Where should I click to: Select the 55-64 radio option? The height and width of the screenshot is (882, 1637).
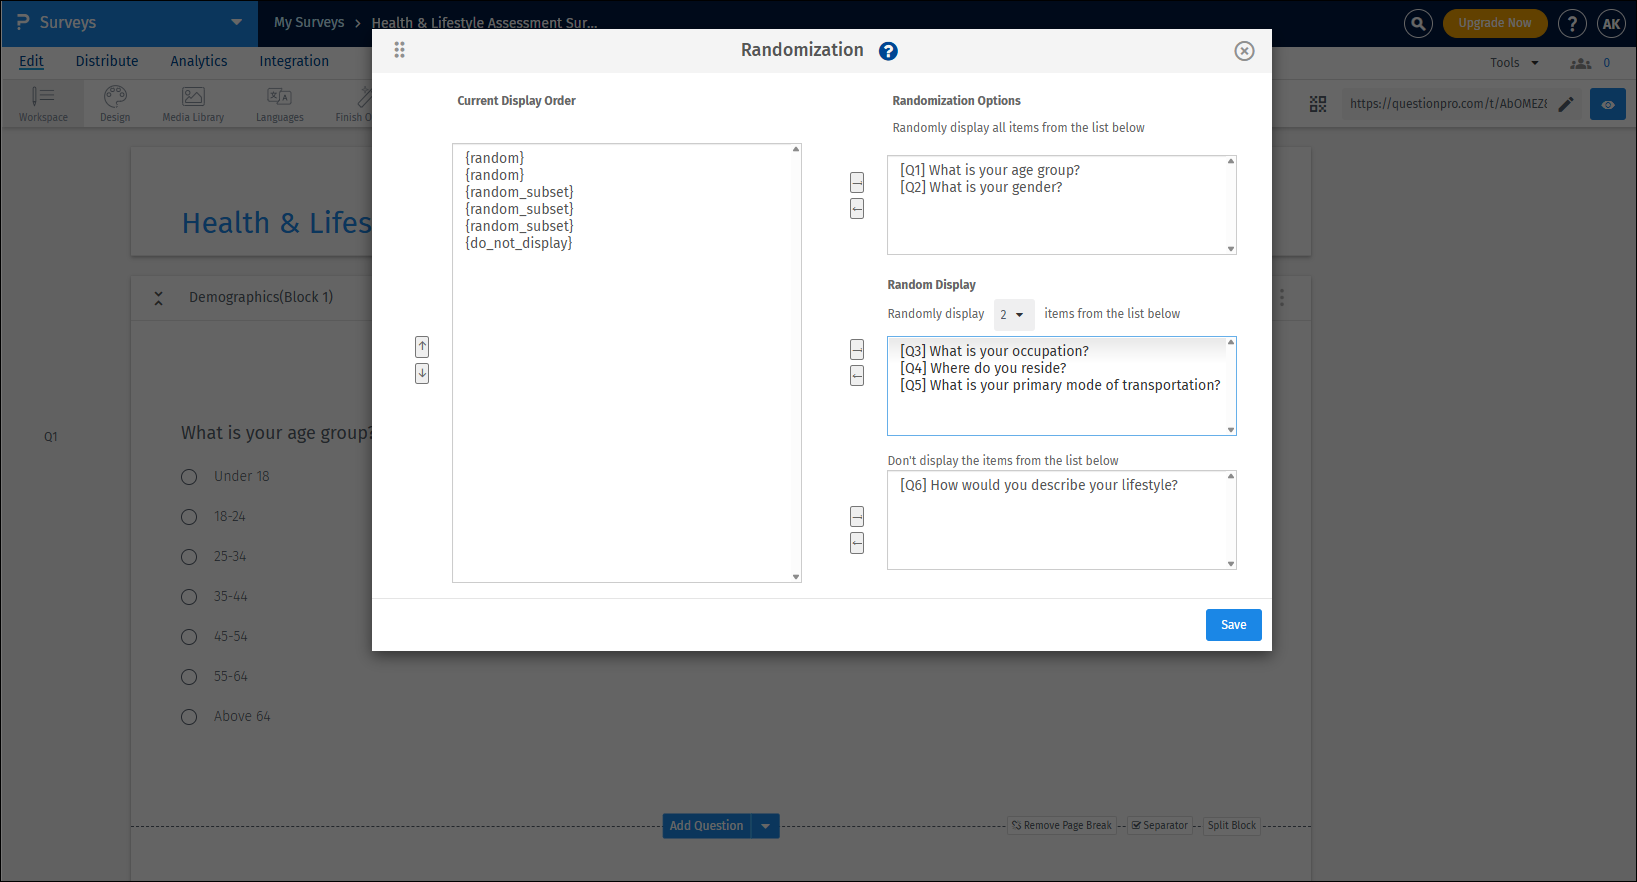(x=189, y=677)
